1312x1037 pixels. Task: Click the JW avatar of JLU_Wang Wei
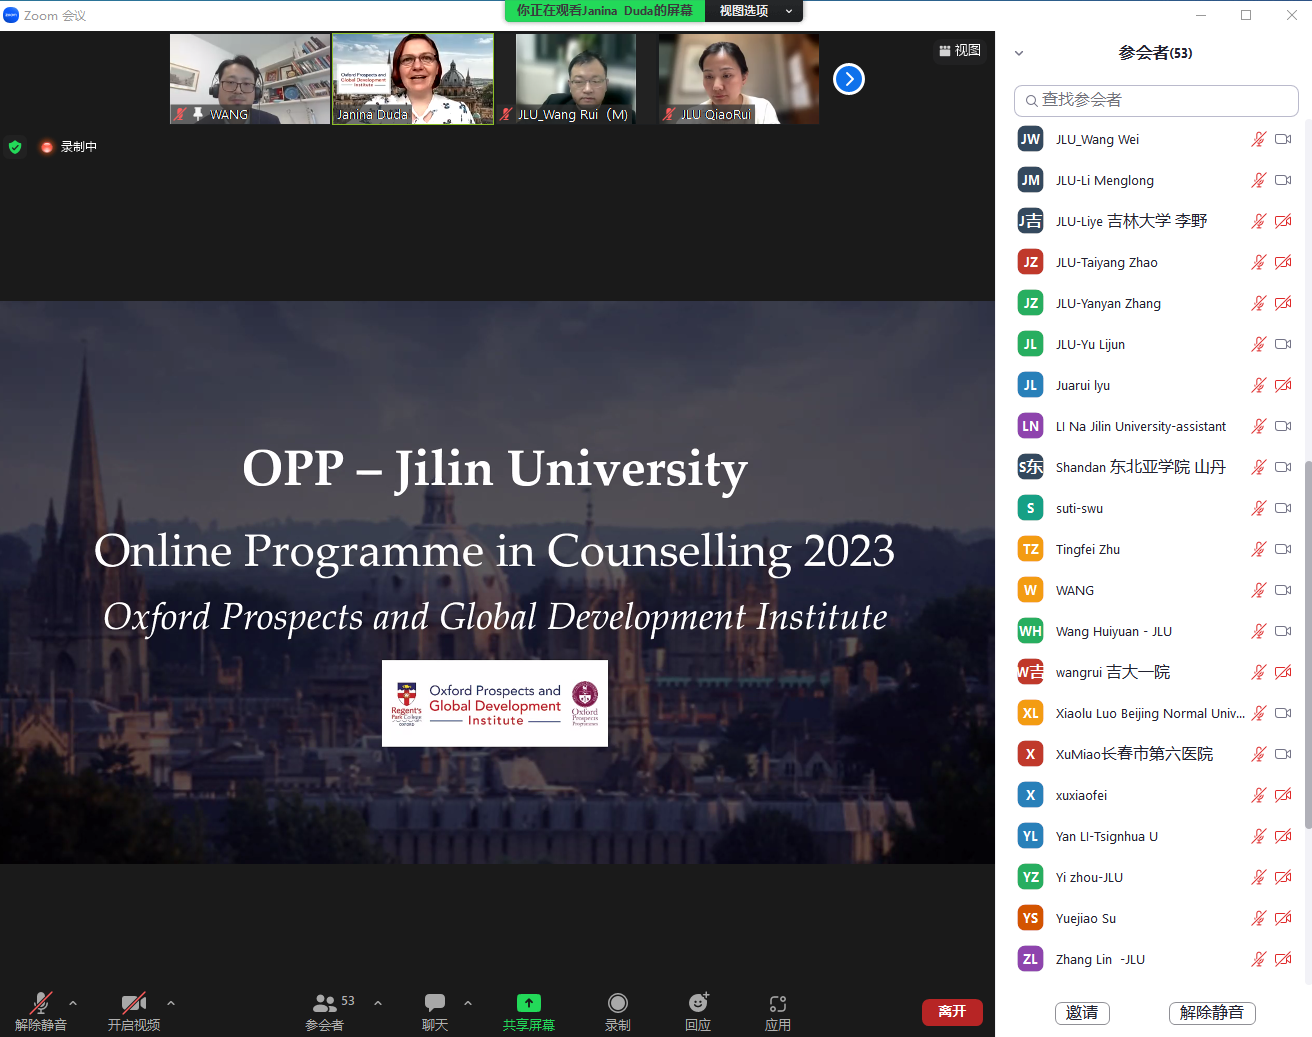1030,139
